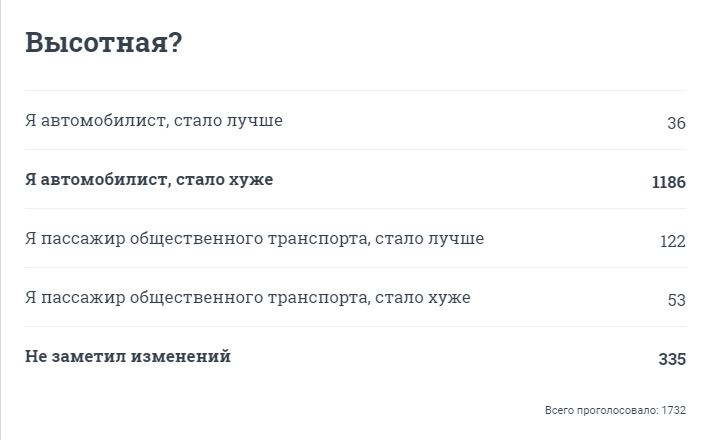Click the divider above 'Не заметил изменений'

tap(355, 326)
